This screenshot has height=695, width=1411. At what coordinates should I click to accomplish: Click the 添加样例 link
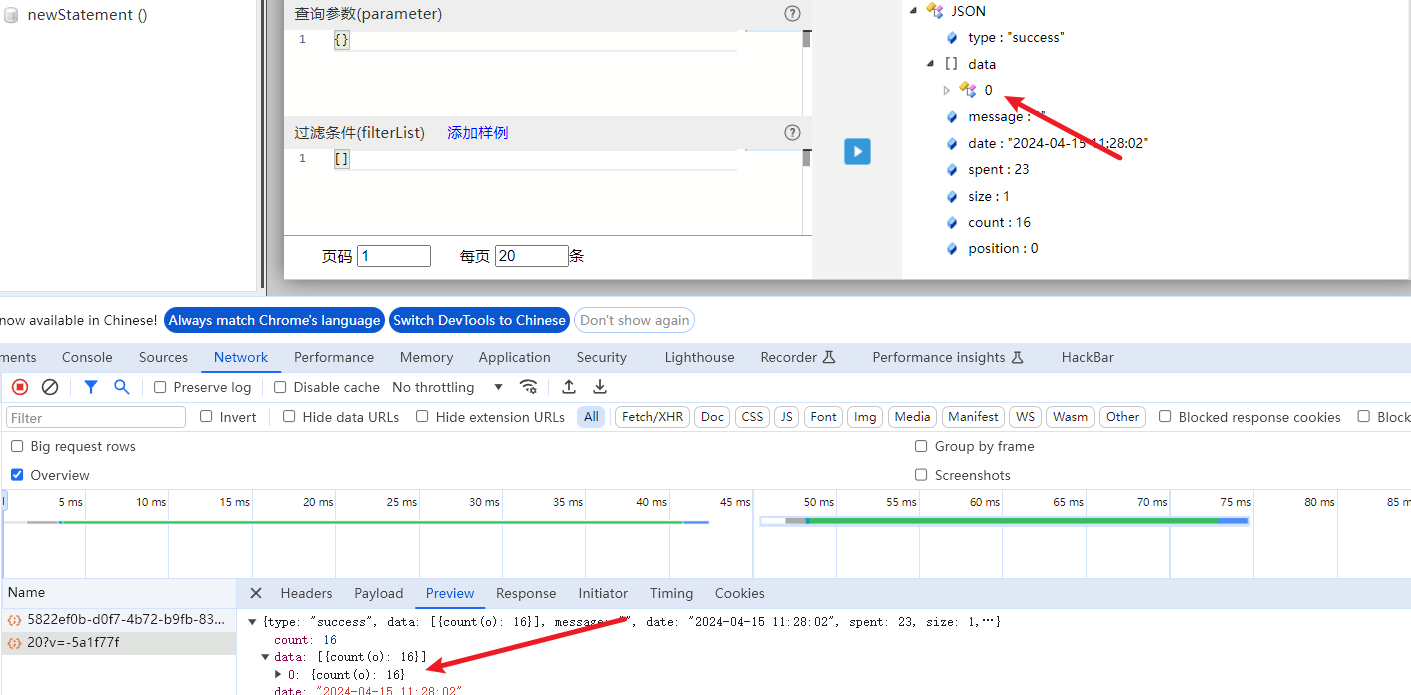[x=478, y=133]
